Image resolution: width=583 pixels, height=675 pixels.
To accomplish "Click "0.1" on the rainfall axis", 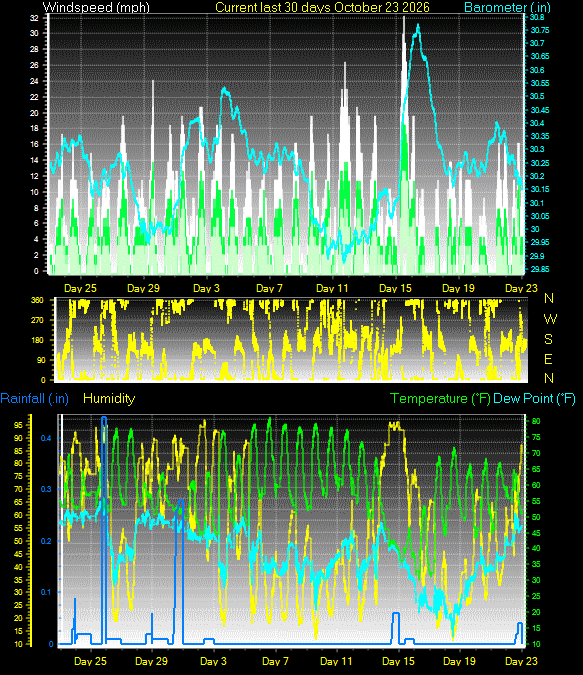I will pyautogui.click(x=46, y=592).
